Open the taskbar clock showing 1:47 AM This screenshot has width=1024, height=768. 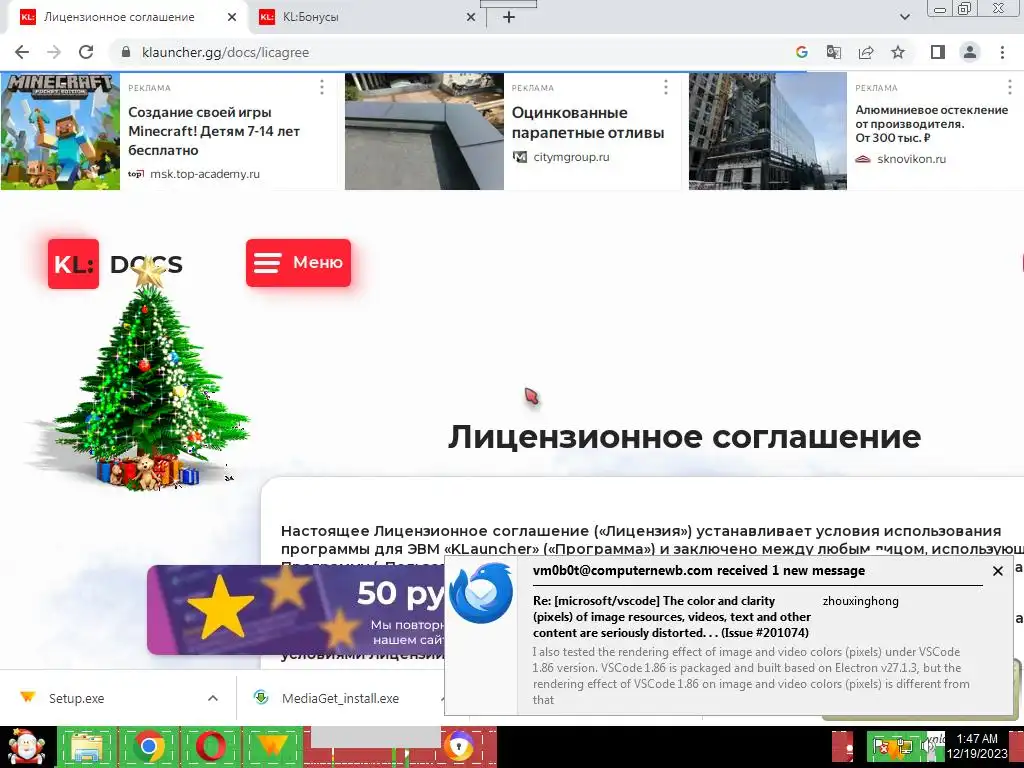(978, 746)
